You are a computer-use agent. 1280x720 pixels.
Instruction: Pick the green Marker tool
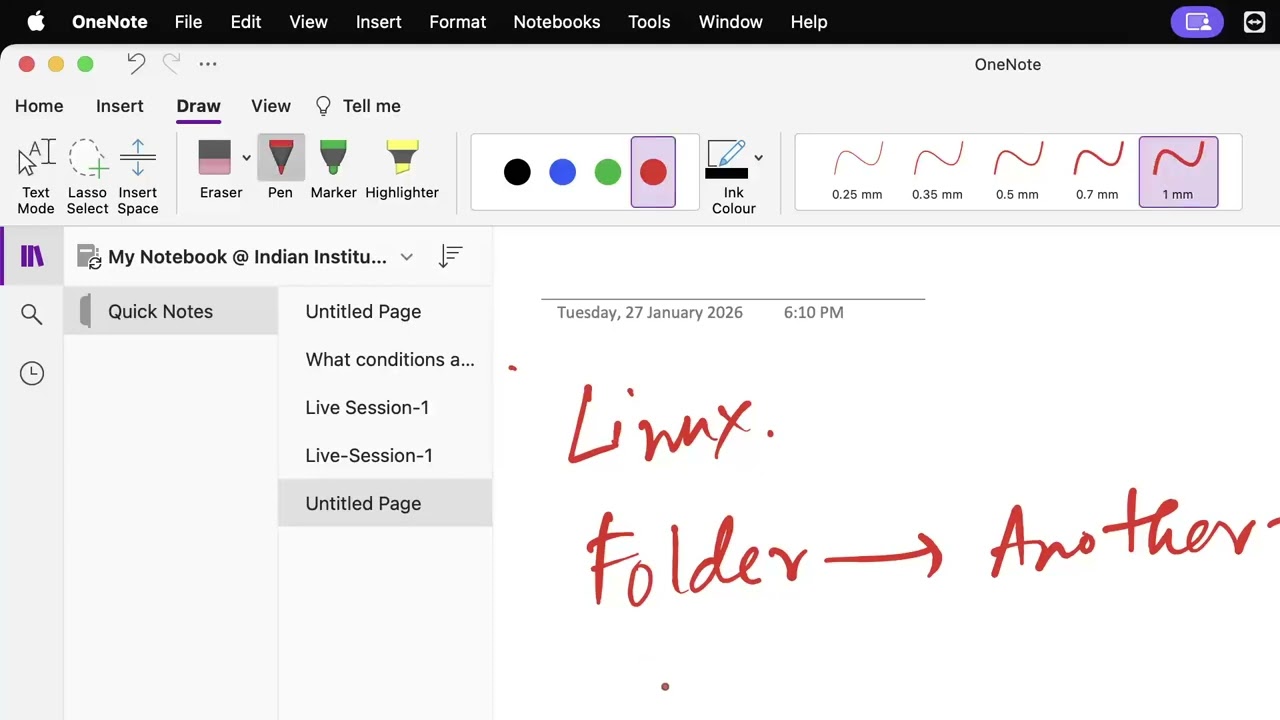pos(333,168)
